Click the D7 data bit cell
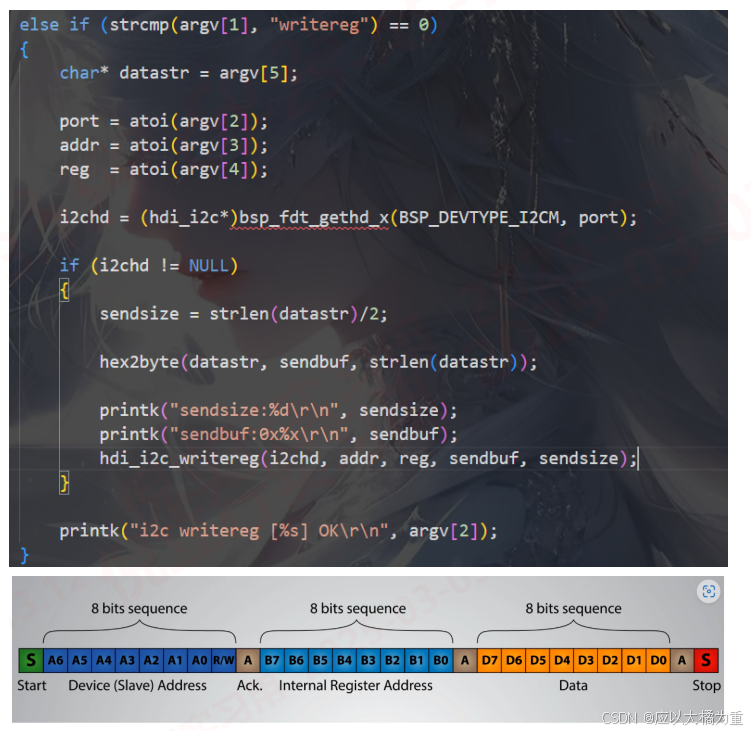 point(489,660)
